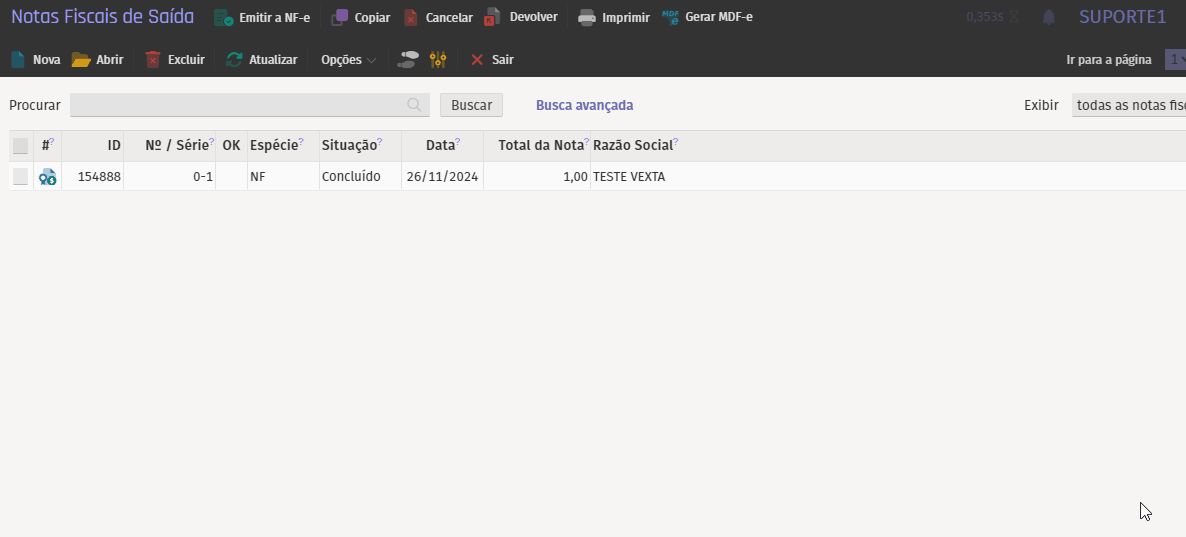1186x537 pixels.
Task: Toggle the select-all checkbox in the table header
Action: (20, 146)
